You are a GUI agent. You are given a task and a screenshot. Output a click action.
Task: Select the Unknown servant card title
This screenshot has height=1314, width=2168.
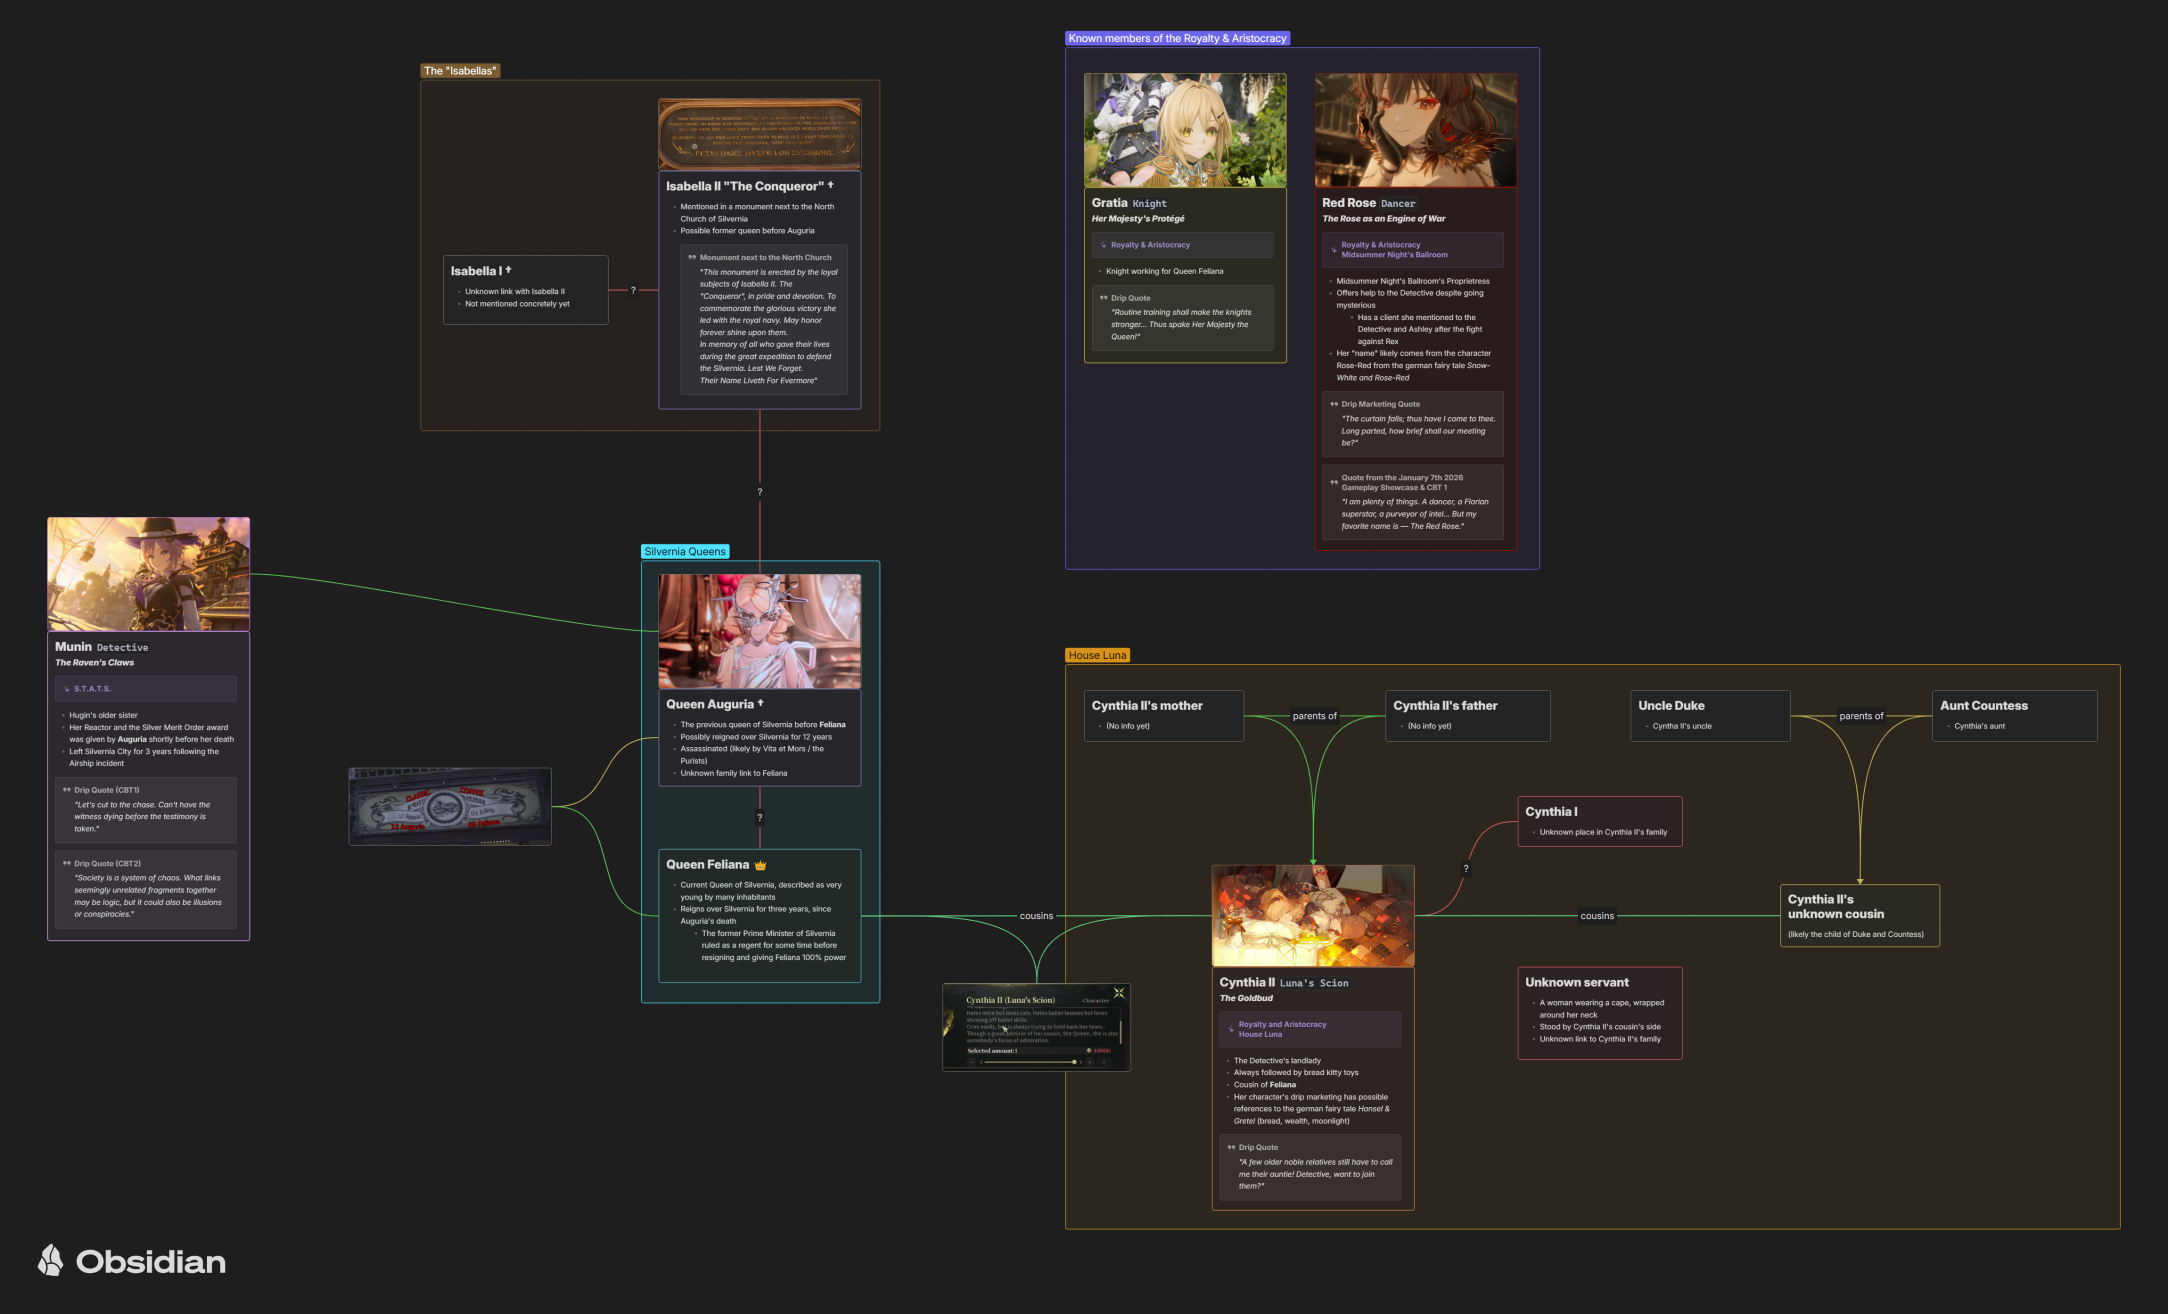[x=1577, y=982]
